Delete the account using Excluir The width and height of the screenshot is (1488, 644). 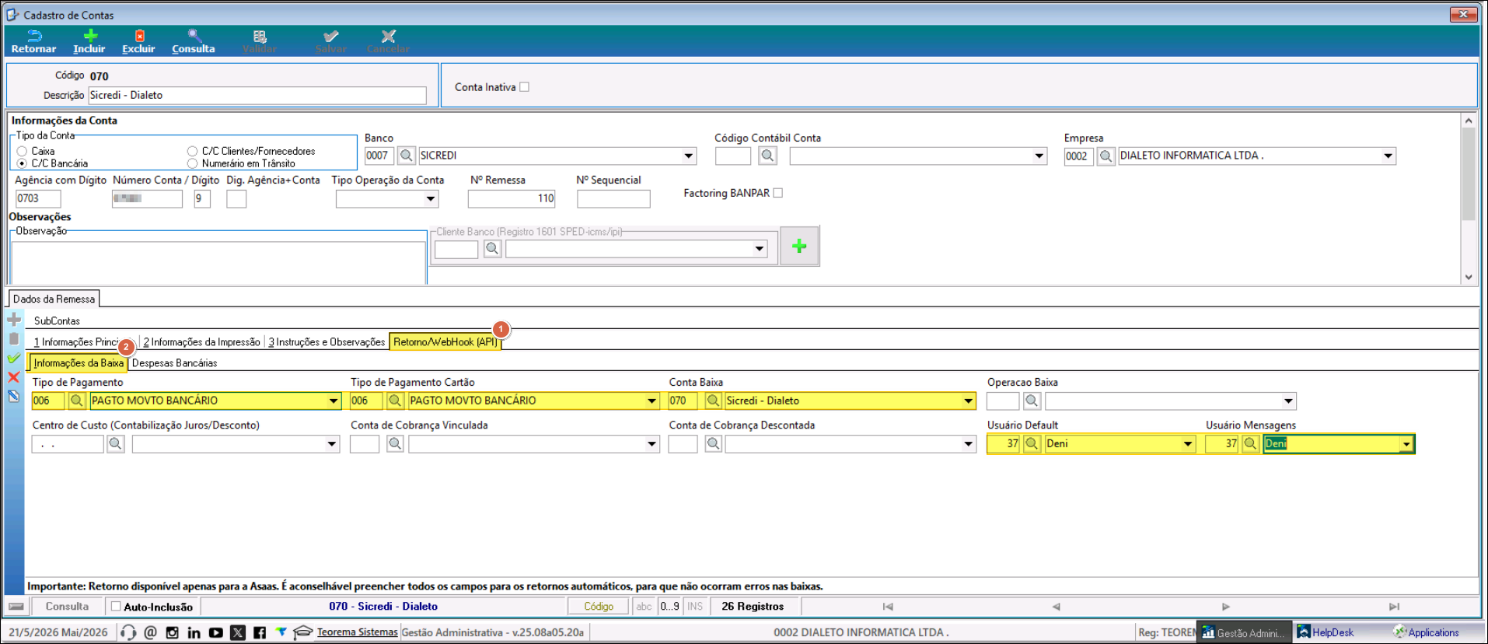[x=139, y=41]
